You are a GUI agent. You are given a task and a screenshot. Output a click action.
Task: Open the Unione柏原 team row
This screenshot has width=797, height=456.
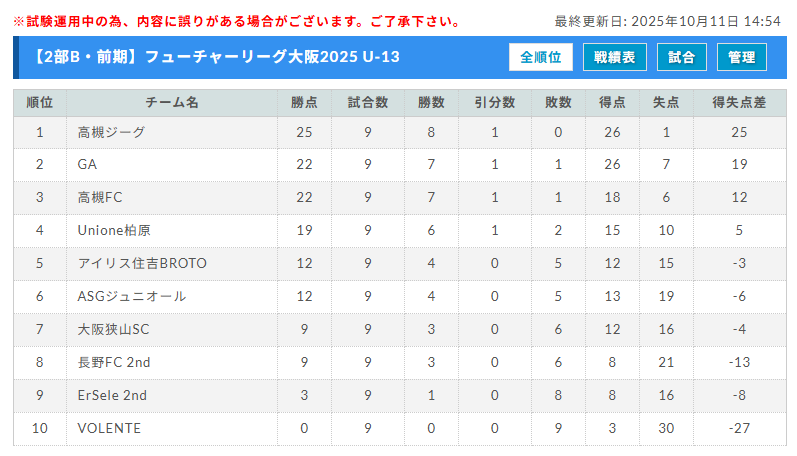(114, 230)
